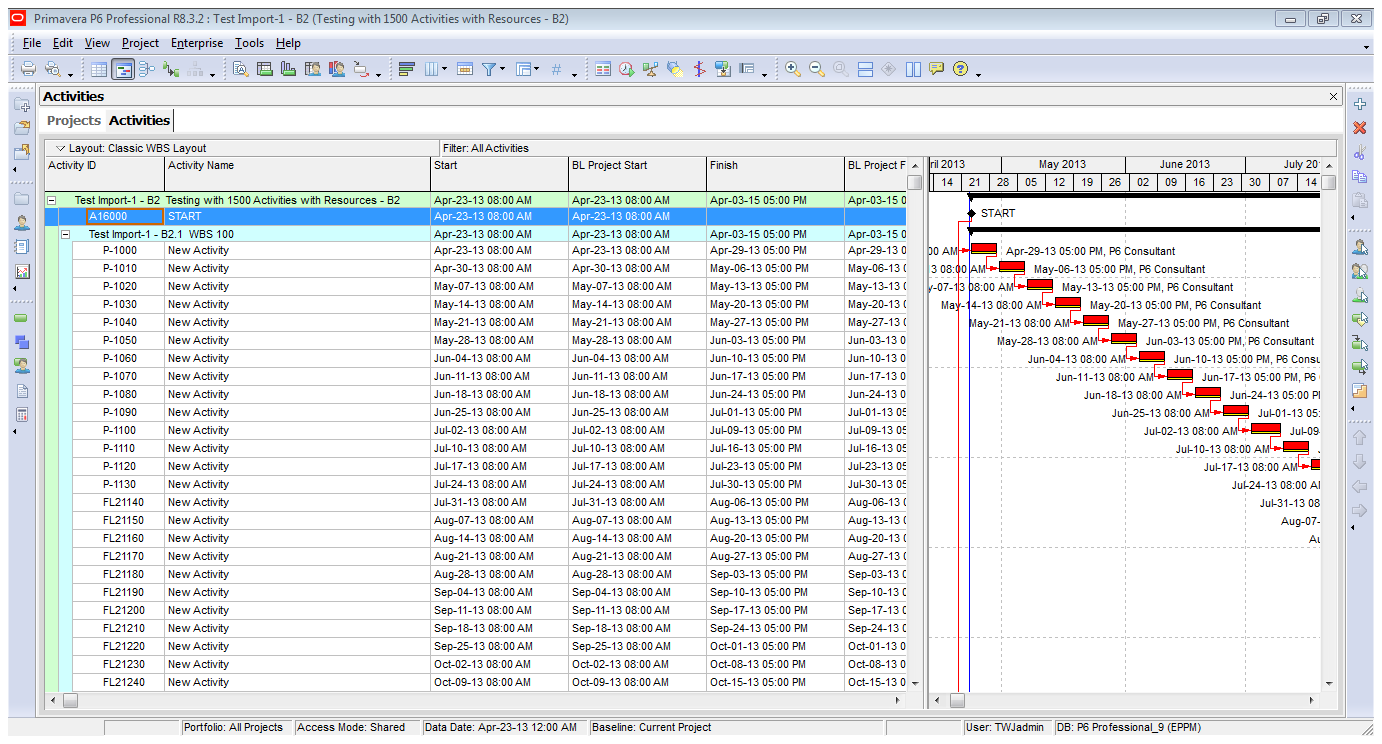The image size is (1382, 744).
Task: Open the toolbar options arrow after Print Preview
Action: [x=70, y=74]
